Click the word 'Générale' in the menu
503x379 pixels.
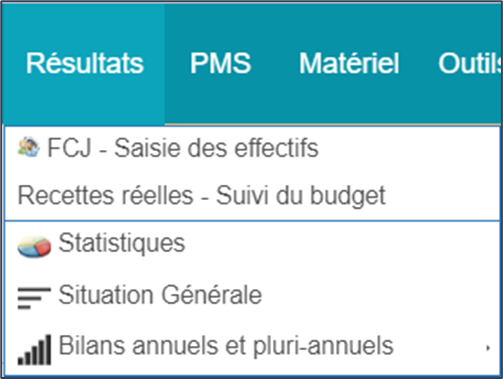coord(212,295)
